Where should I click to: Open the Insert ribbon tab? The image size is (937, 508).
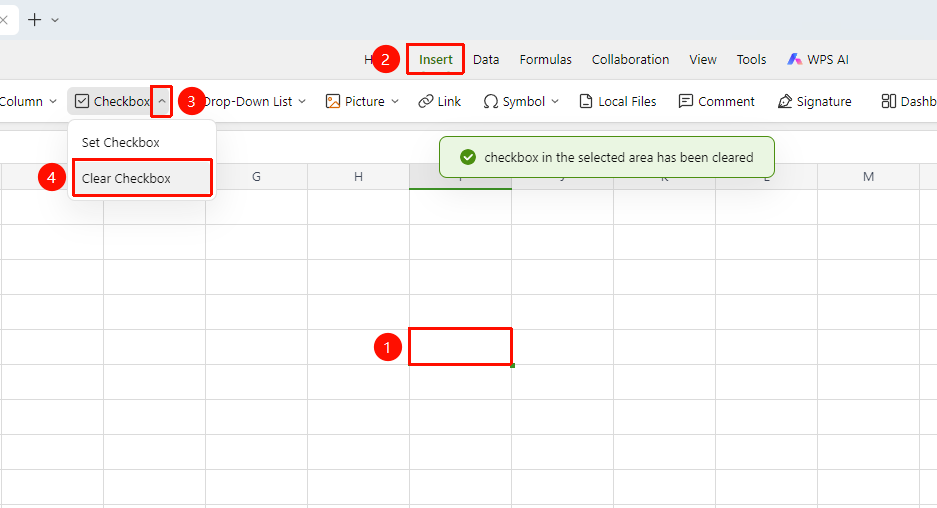pyautogui.click(x=436, y=60)
